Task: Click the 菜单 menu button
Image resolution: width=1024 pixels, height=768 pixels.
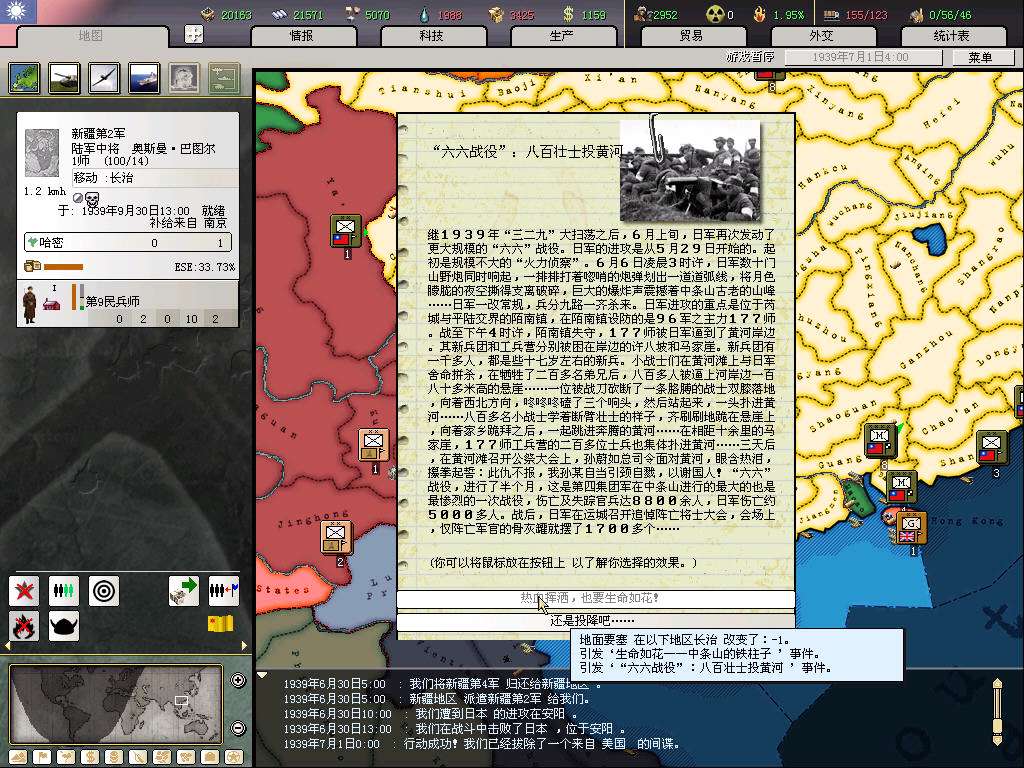Action: pos(980,58)
